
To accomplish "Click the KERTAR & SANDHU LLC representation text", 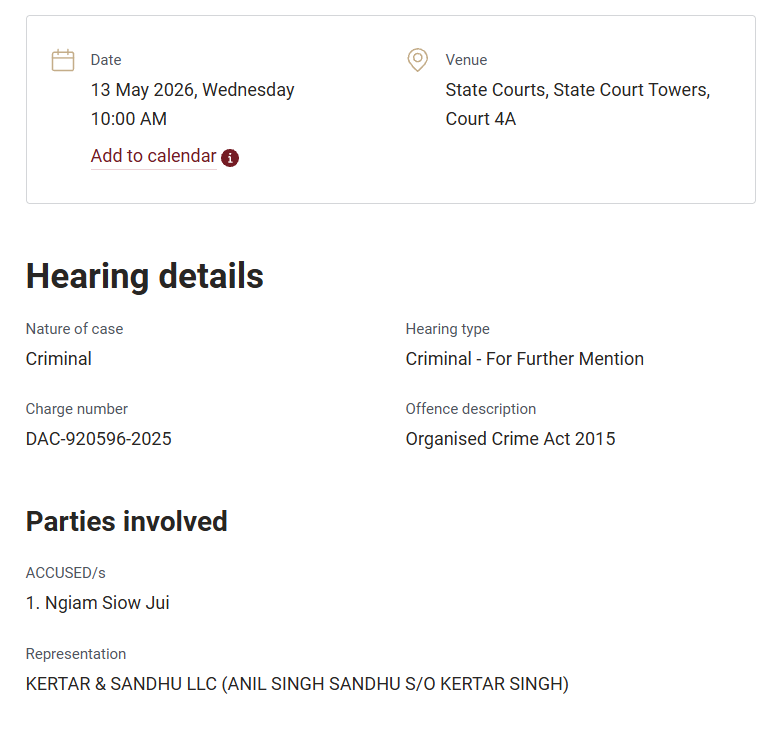I will coord(297,684).
